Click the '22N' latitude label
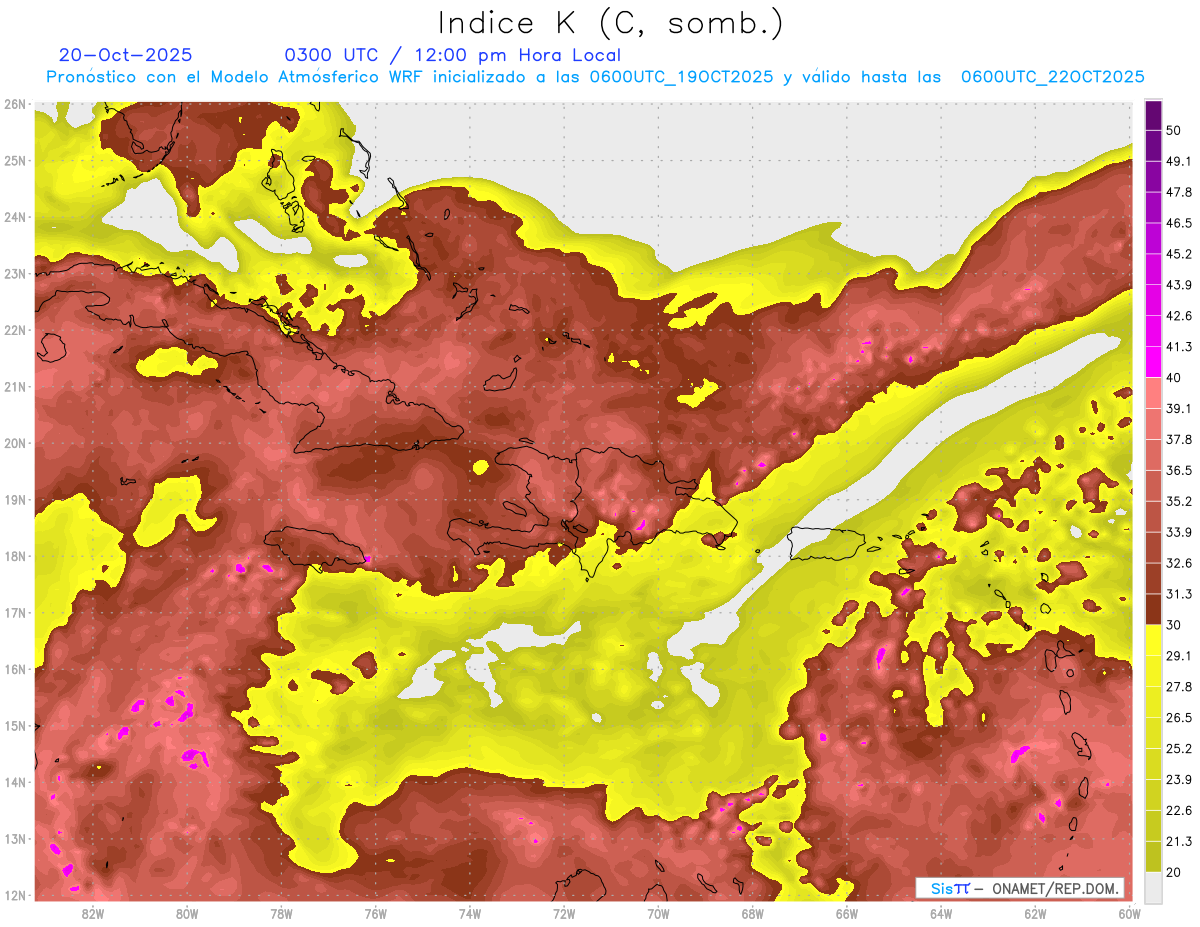Image resolution: width=1200 pixels, height=927 pixels. pos(15,330)
